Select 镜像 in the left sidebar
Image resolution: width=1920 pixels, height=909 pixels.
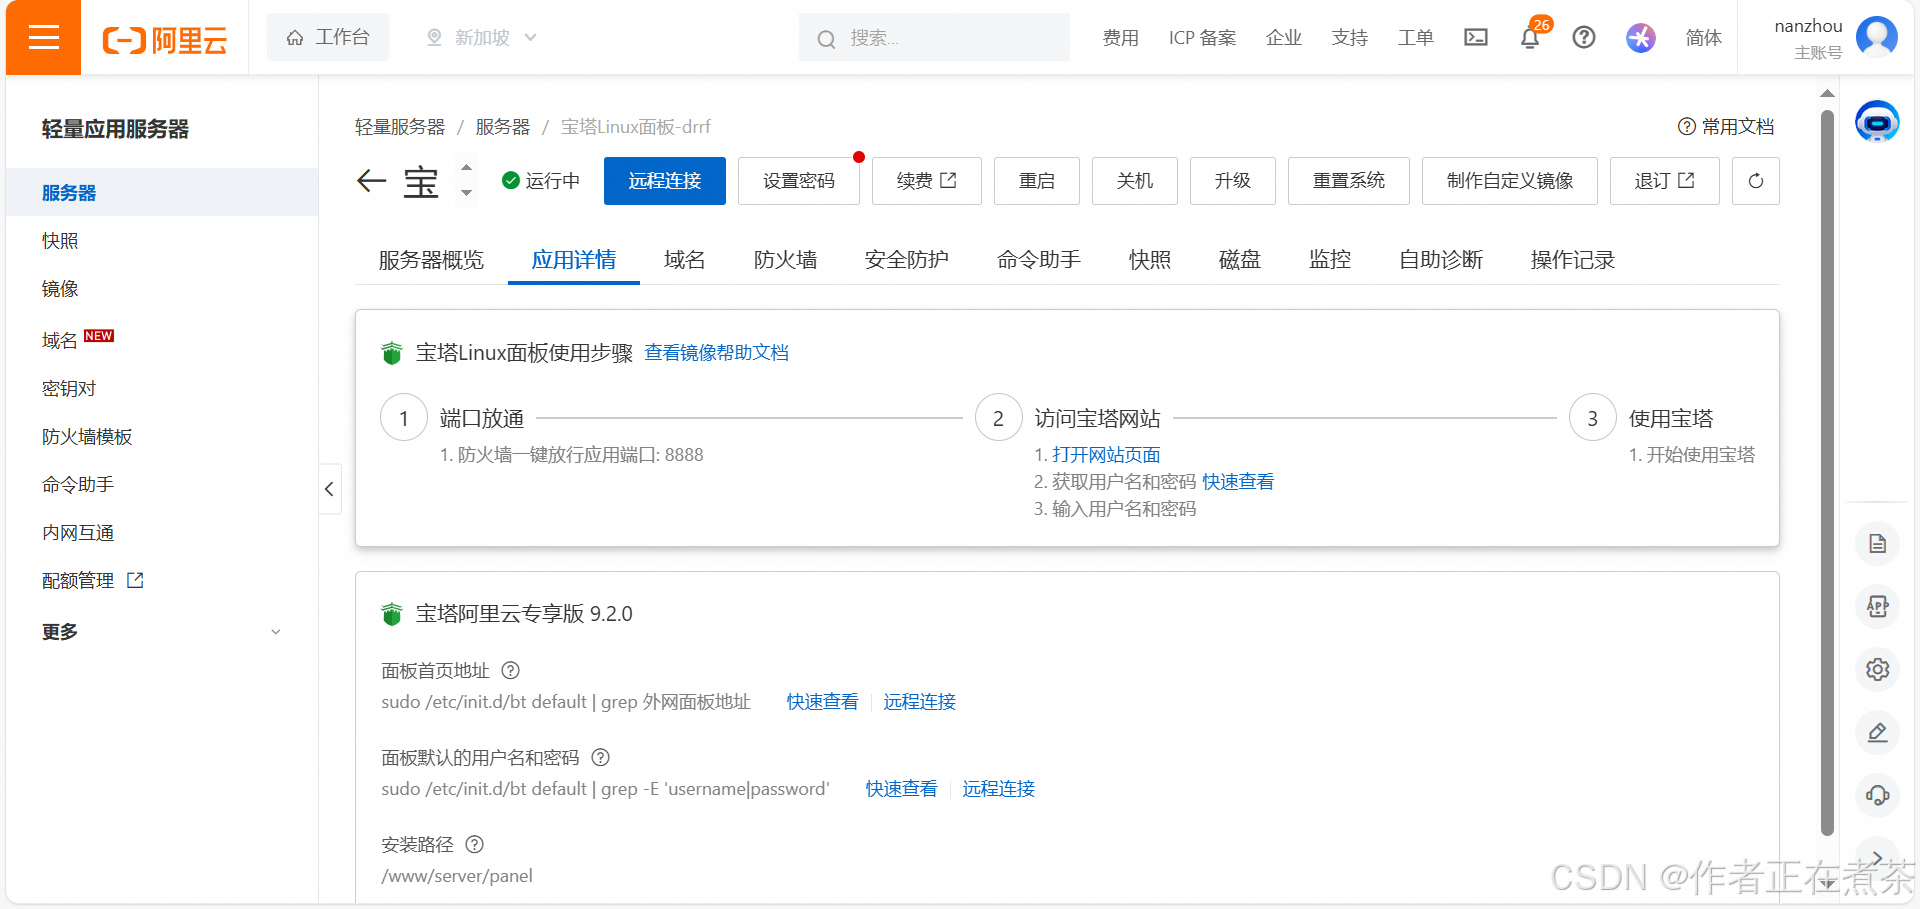162,289
